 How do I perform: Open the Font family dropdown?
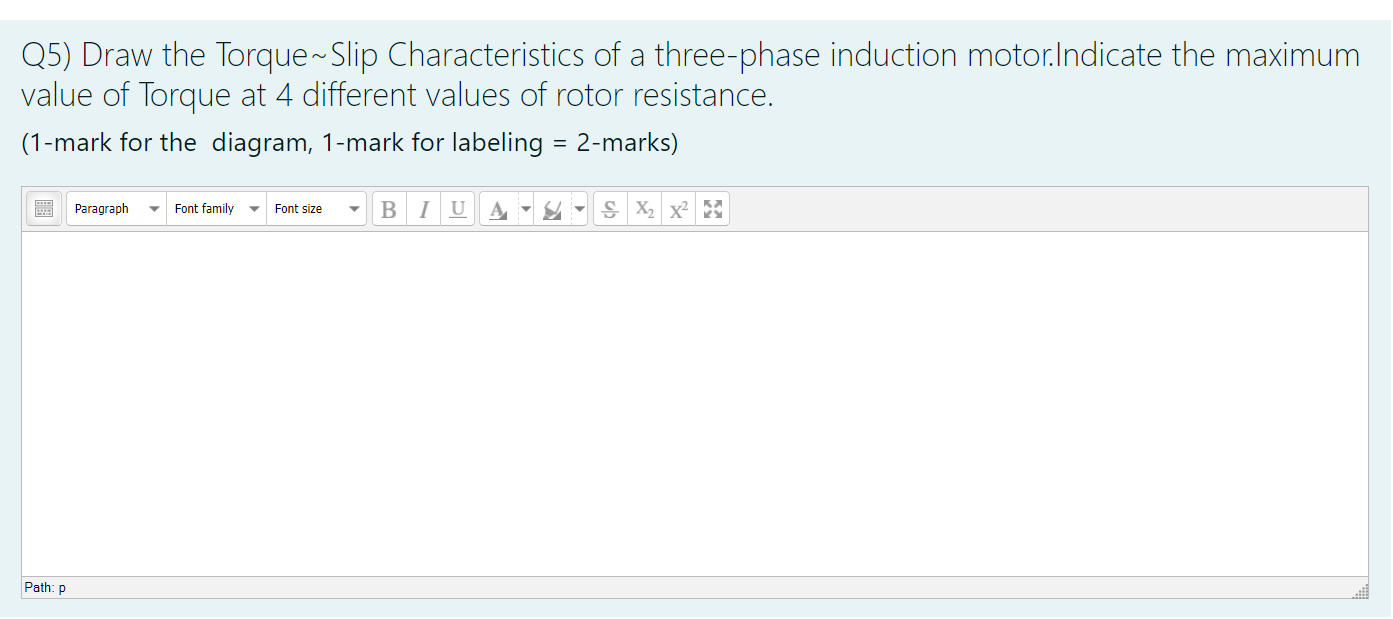click(x=216, y=208)
